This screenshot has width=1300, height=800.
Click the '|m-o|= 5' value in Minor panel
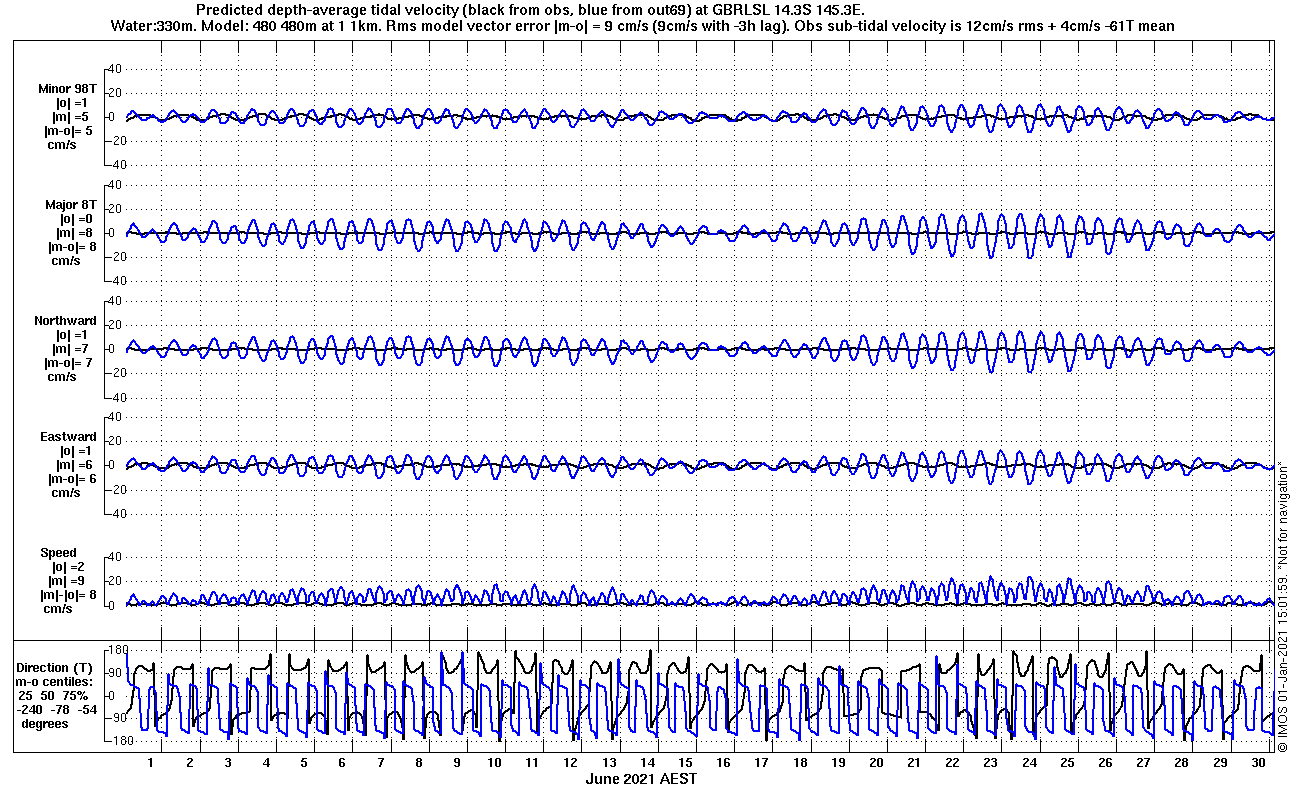coord(70,130)
